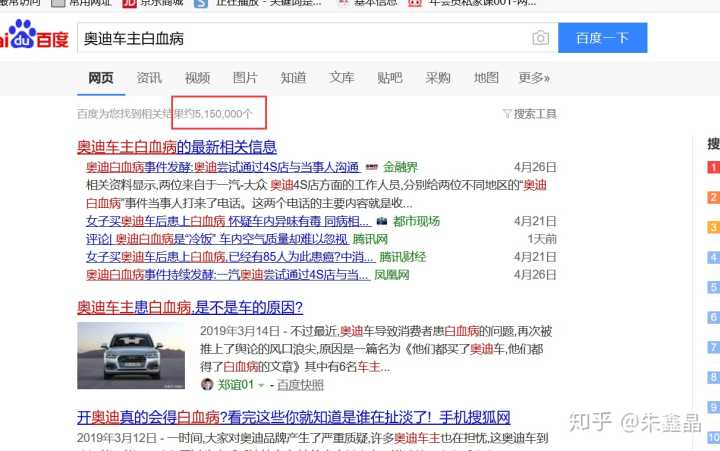Viewport: 720px width, 451px height.
Task: Click the Audi car thumbnail image
Action: coord(130,355)
